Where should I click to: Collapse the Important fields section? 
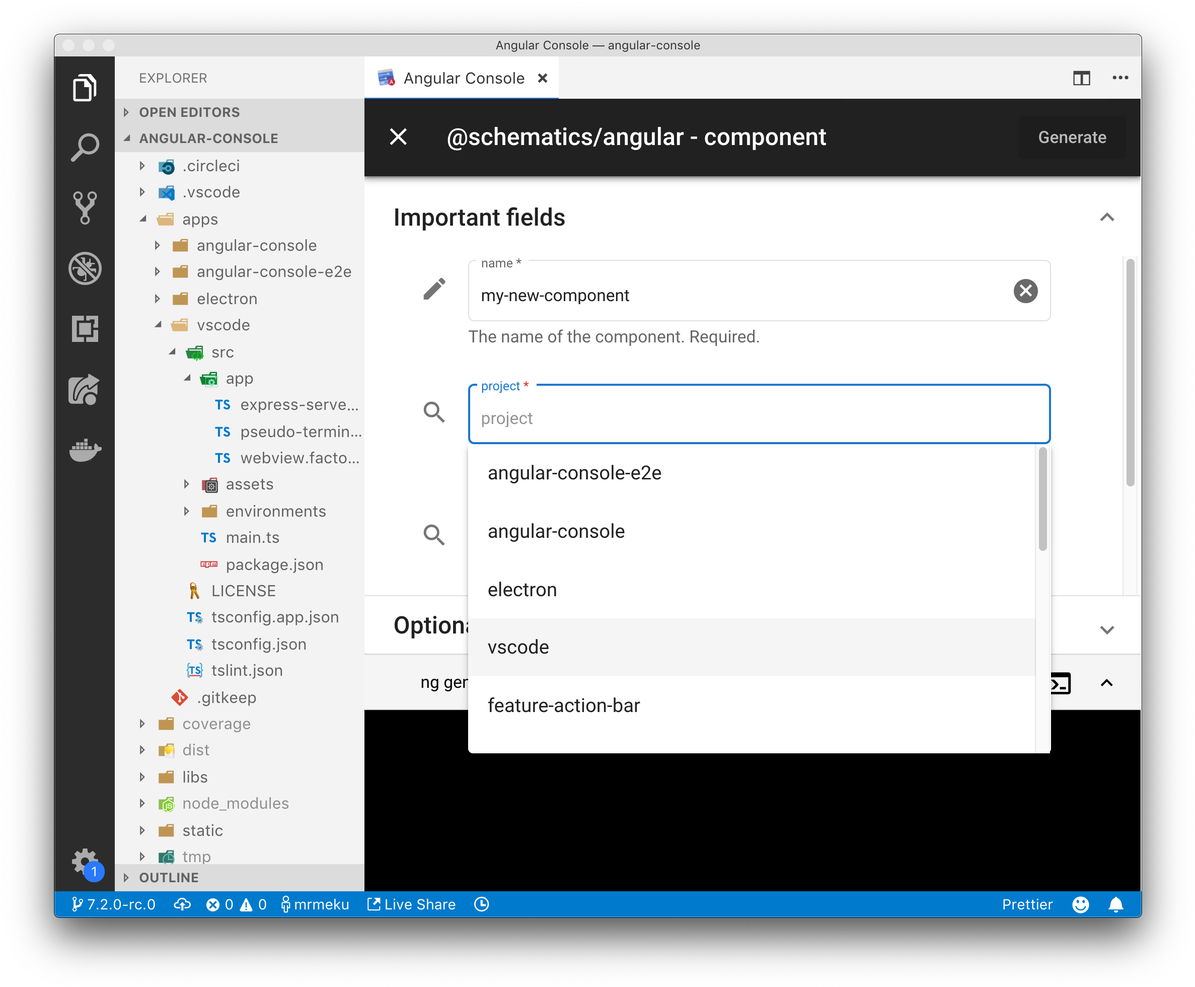click(1106, 218)
